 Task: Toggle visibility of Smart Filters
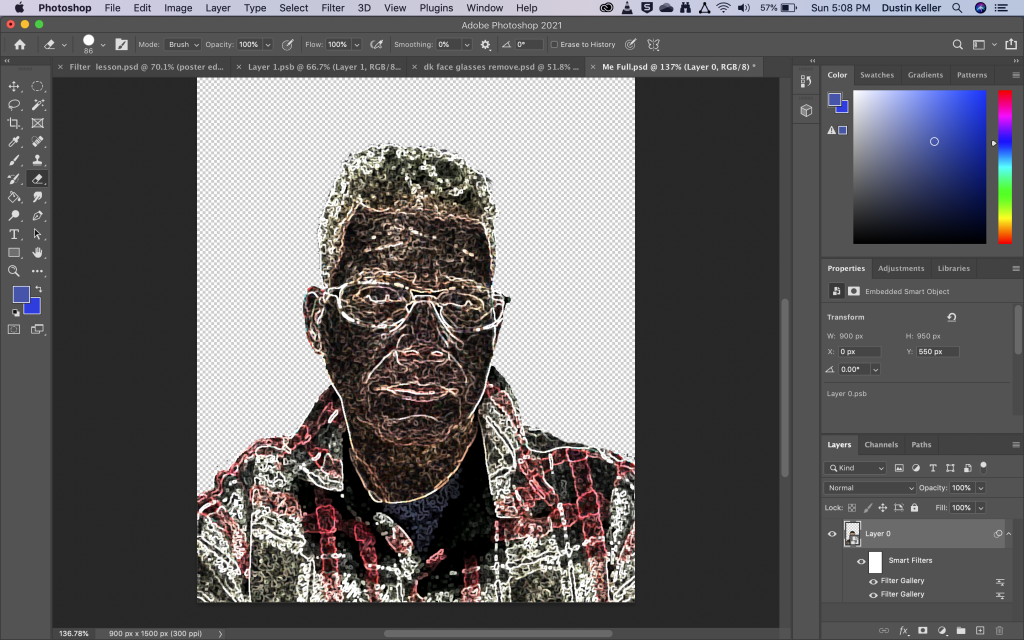[861, 561]
